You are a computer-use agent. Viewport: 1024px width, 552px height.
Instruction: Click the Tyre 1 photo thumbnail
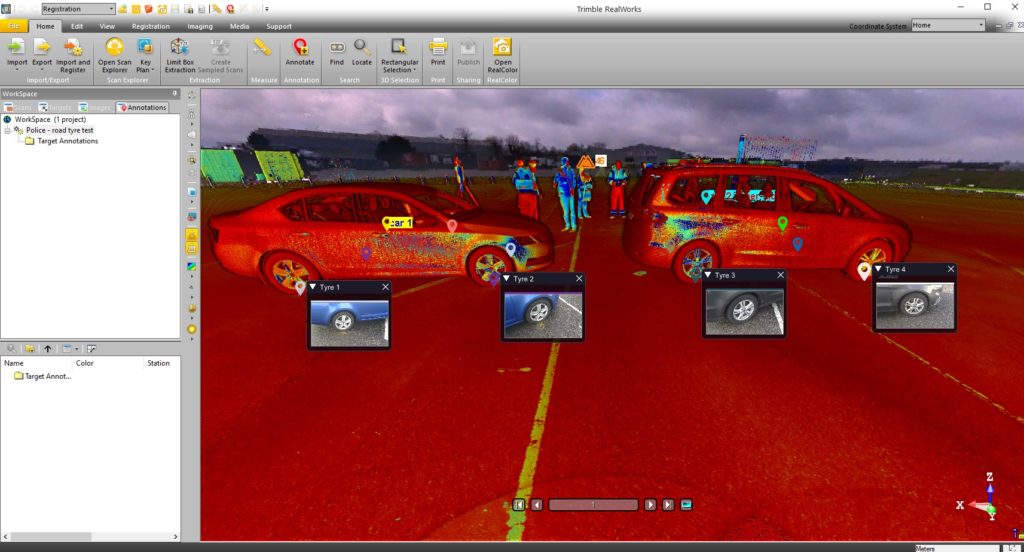[x=349, y=322]
